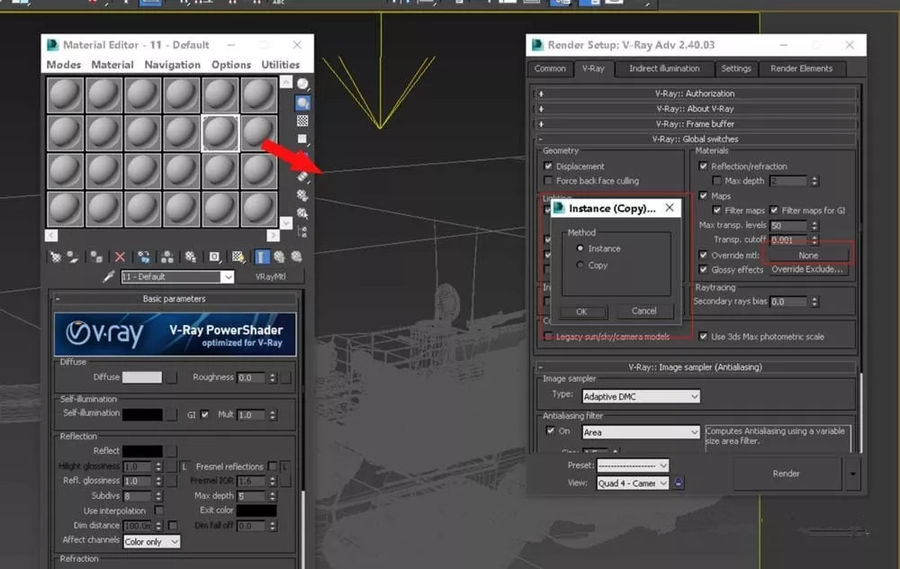Disable the Displacement checkbox
Viewport: 900px width, 569px height.
click(x=548, y=167)
